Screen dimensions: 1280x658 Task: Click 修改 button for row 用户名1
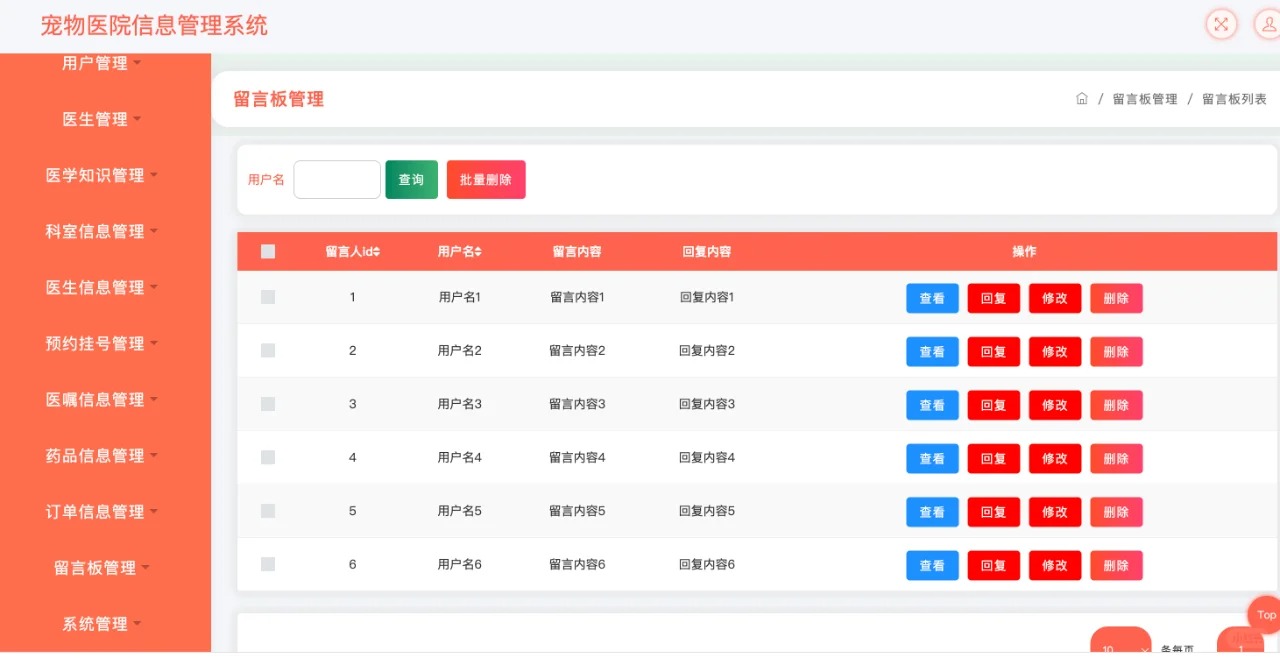[x=1055, y=298]
